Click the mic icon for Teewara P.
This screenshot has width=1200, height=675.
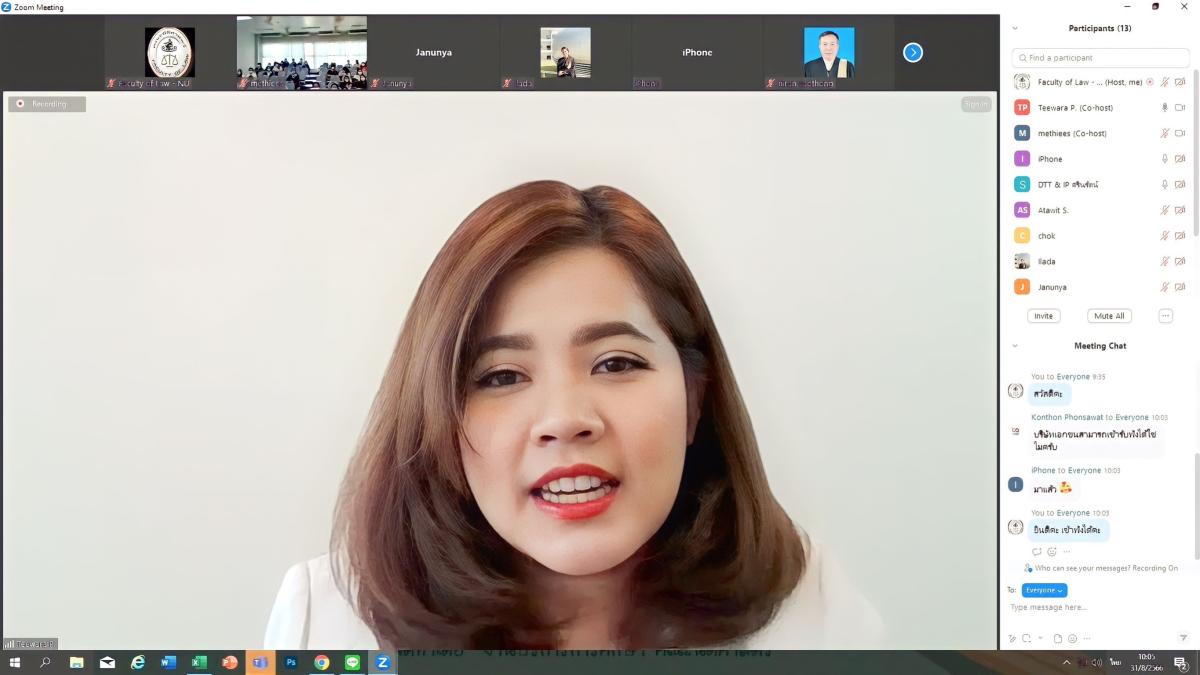(x=1164, y=108)
